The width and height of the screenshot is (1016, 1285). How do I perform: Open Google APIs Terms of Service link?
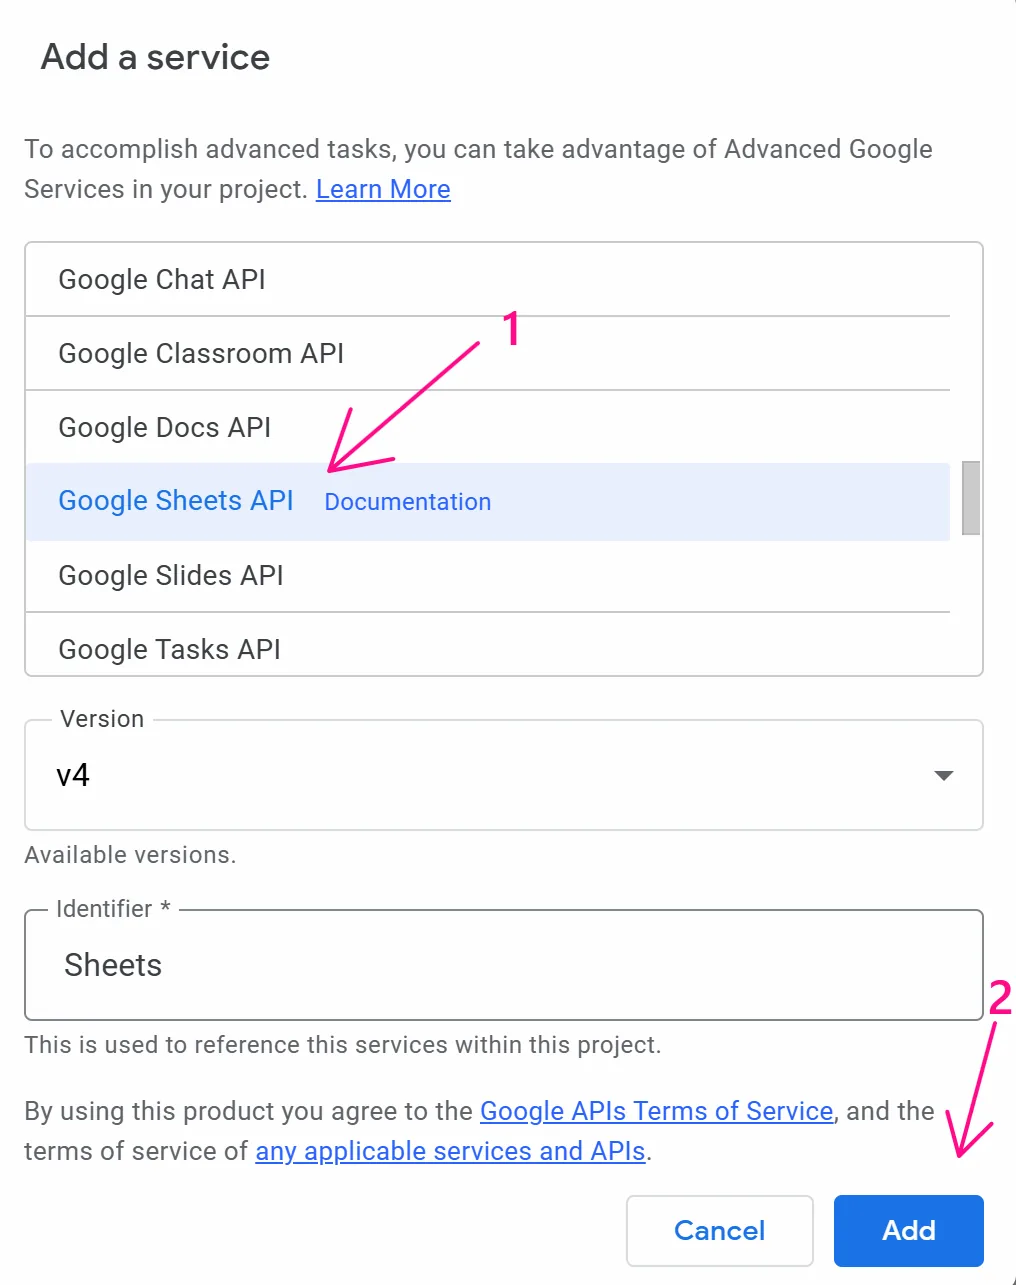click(x=656, y=1111)
